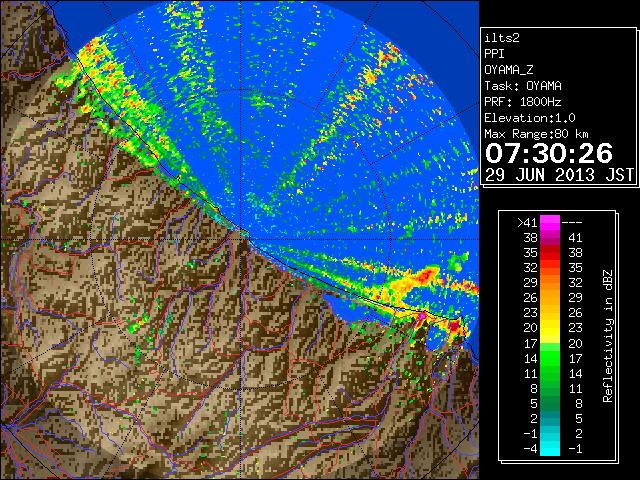This screenshot has width=640, height=480.
Task: Click the 'Max Range:80 km' text
Action: [536, 134]
